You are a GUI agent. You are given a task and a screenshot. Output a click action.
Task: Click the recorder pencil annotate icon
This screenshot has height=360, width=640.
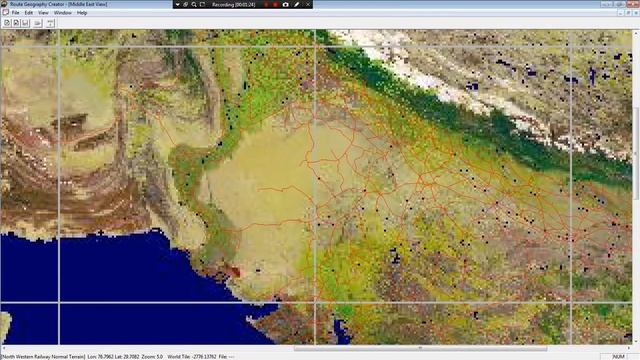tap(297, 4)
